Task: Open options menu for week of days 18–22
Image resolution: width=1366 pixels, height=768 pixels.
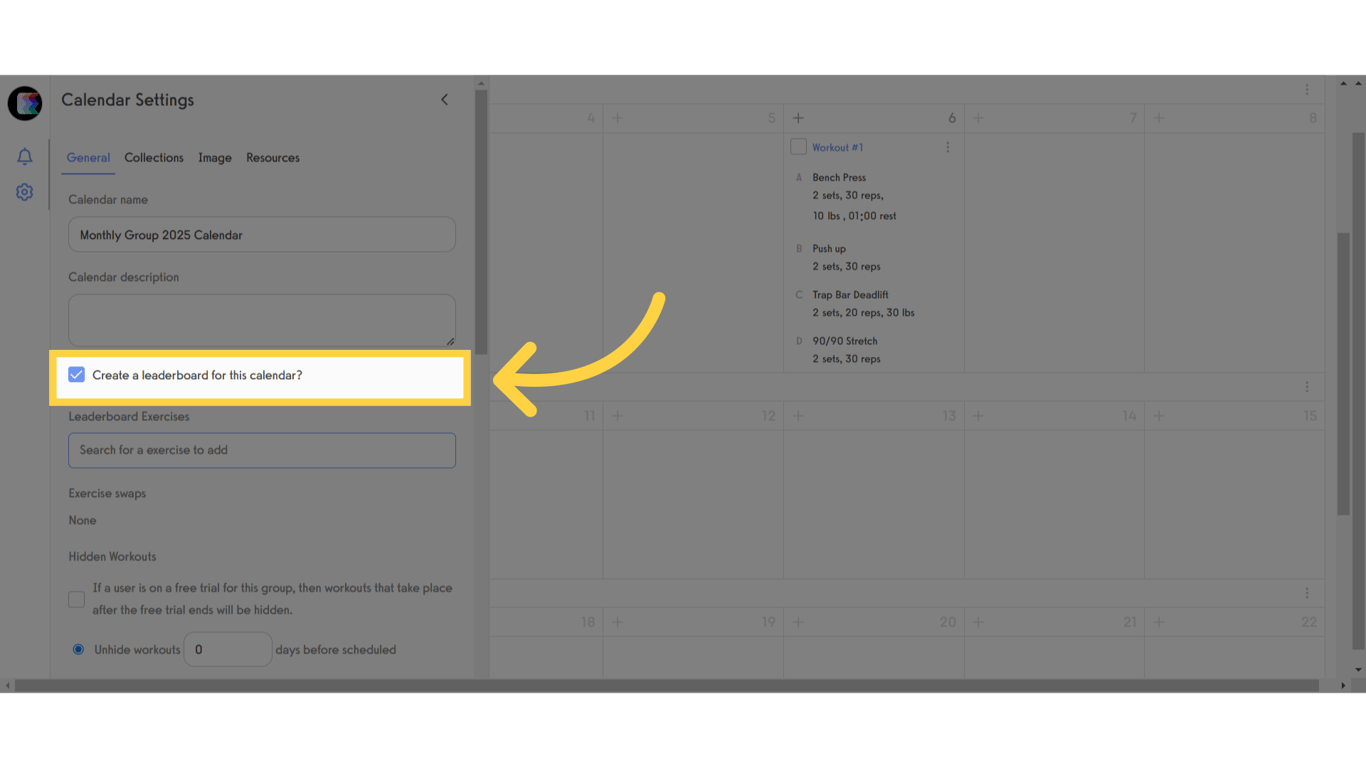Action: 1307,593
